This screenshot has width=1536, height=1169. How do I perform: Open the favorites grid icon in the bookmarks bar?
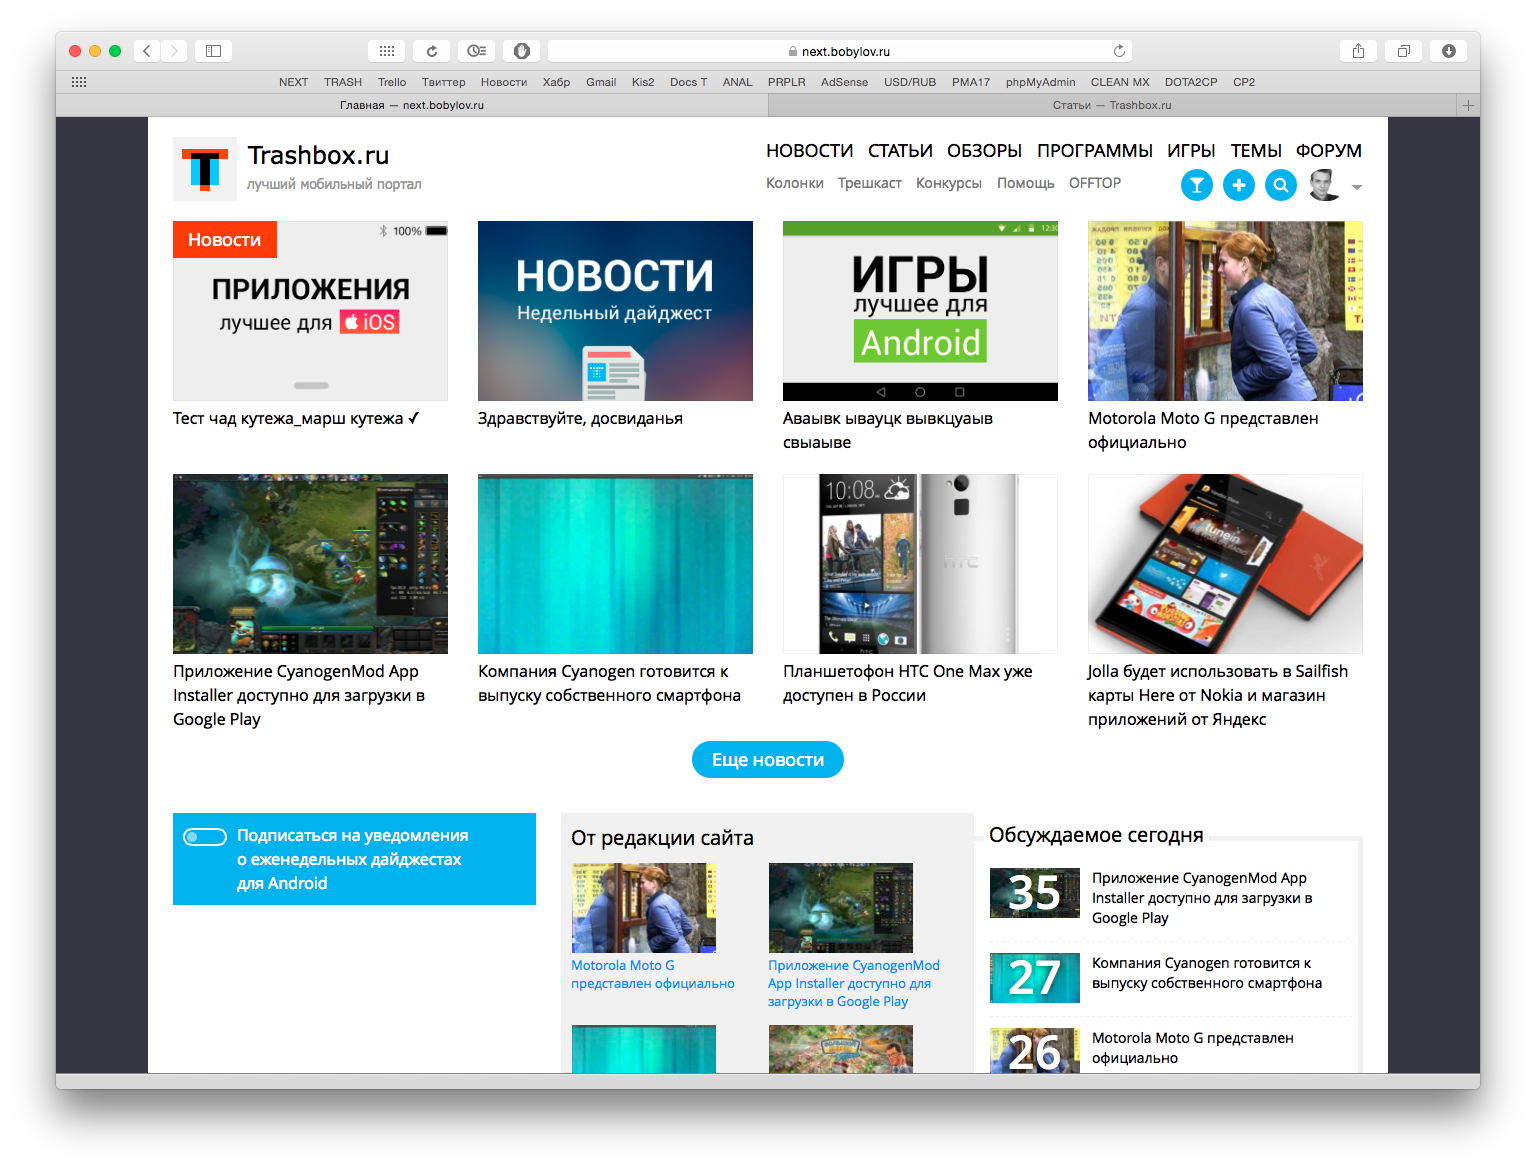pyautogui.click(x=79, y=82)
